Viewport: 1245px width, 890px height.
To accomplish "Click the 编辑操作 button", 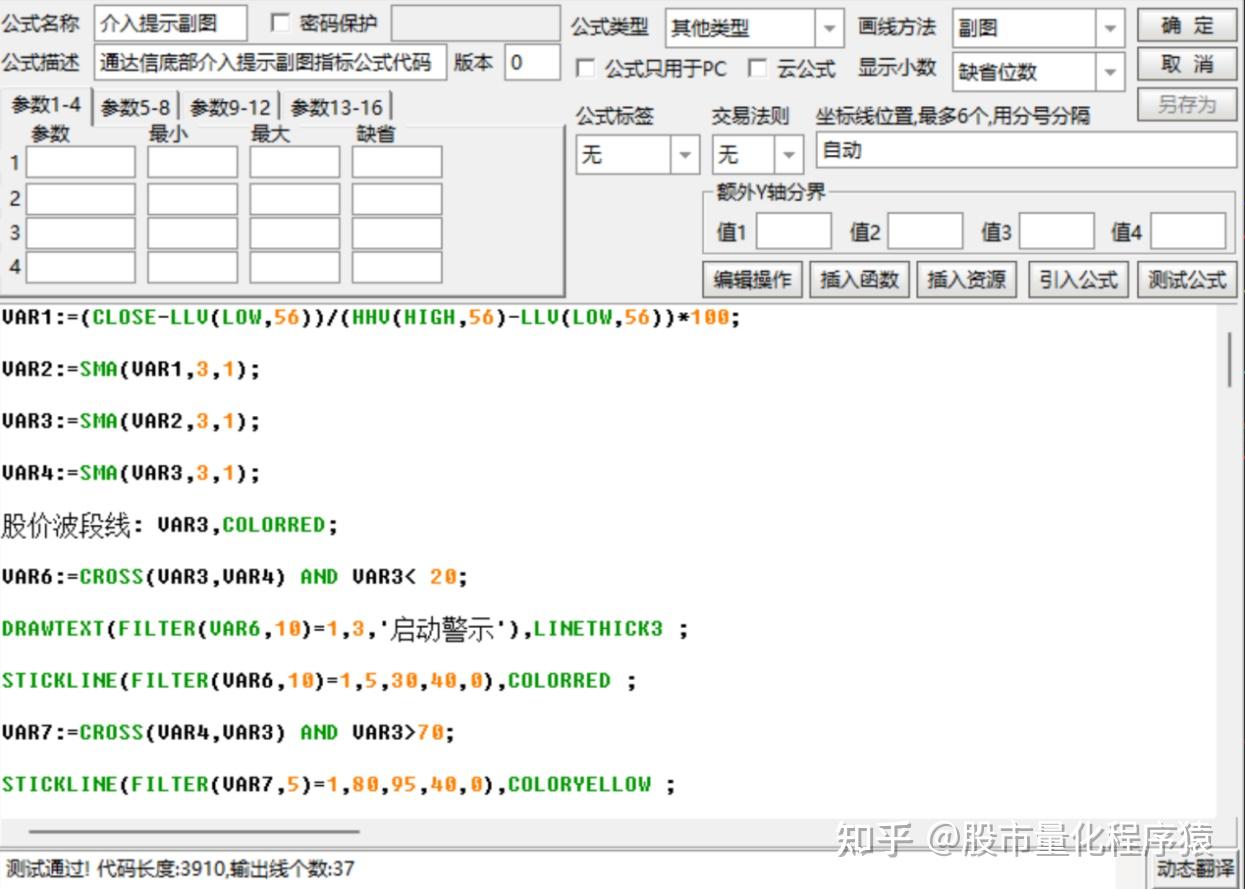I will (752, 280).
